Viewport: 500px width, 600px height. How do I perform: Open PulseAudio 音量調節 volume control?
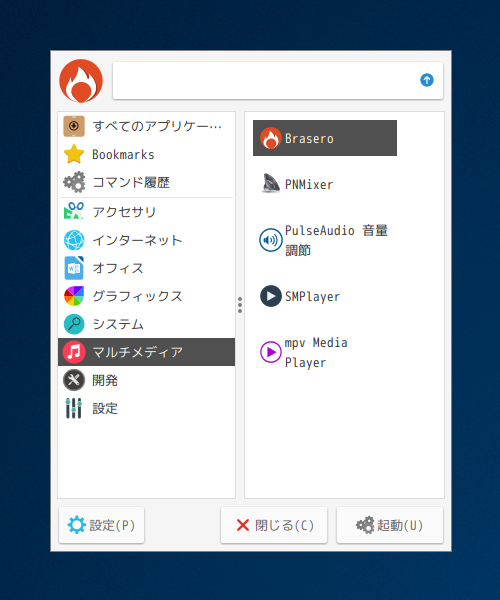324,240
